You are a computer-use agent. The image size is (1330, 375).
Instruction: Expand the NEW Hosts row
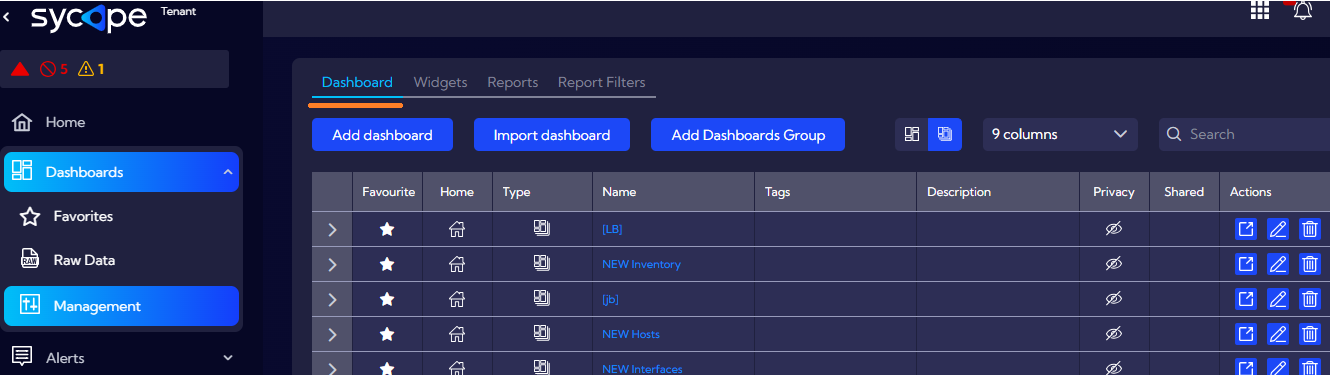[332, 334]
